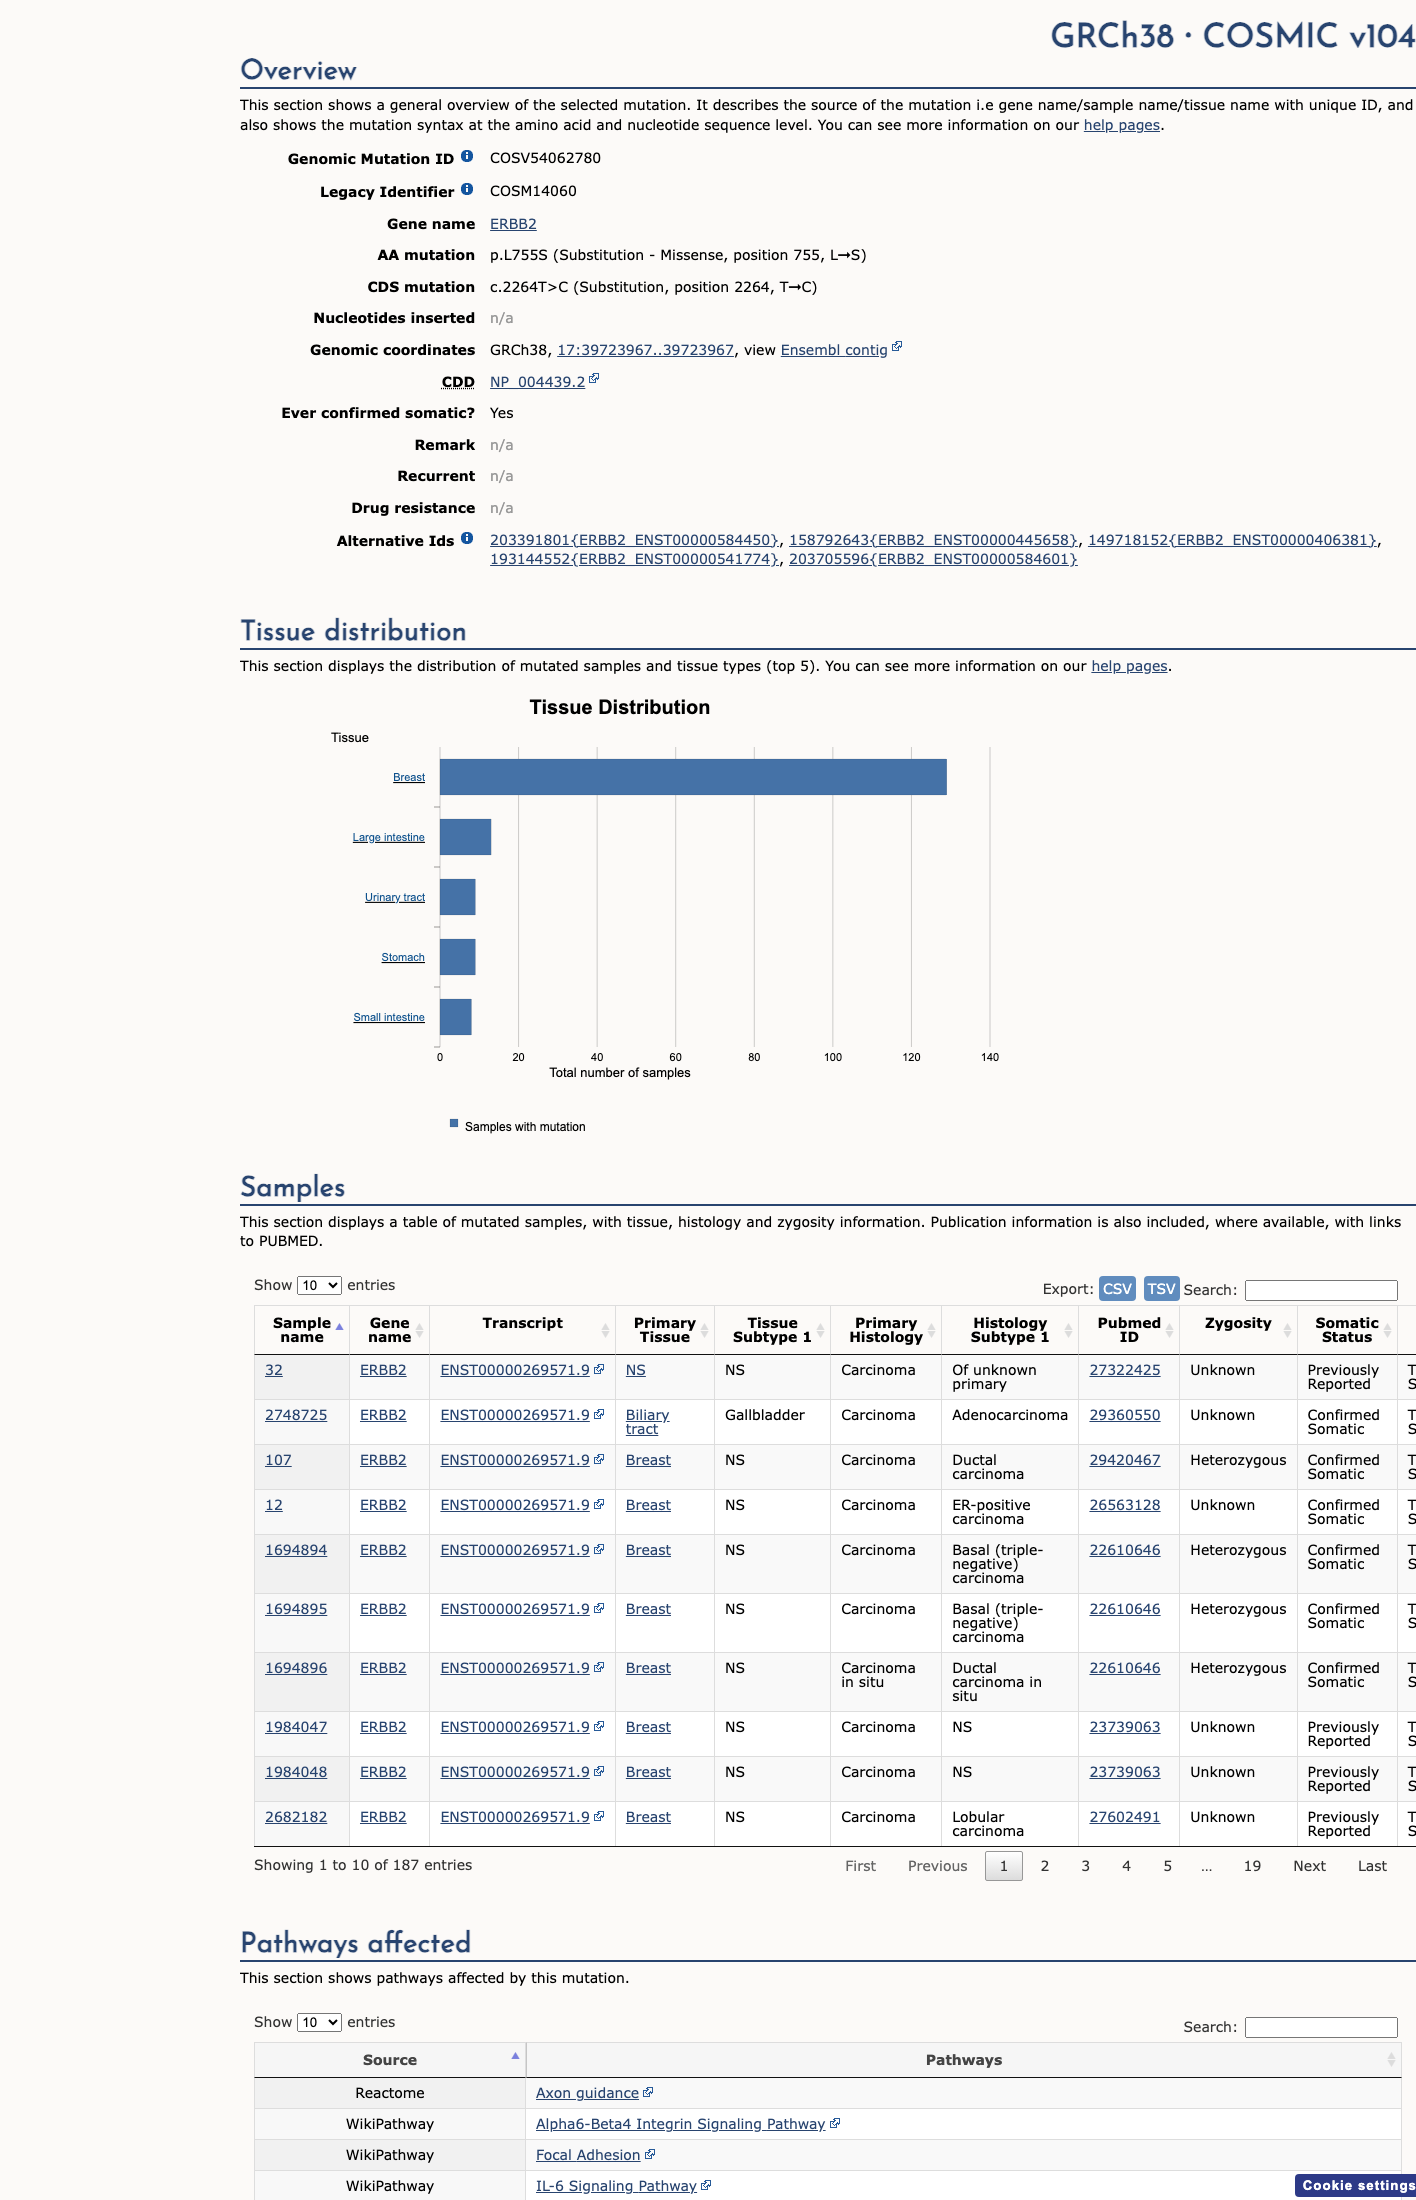Click info icon beside Alternative Ids
1416x2200 pixels.
point(467,539)
